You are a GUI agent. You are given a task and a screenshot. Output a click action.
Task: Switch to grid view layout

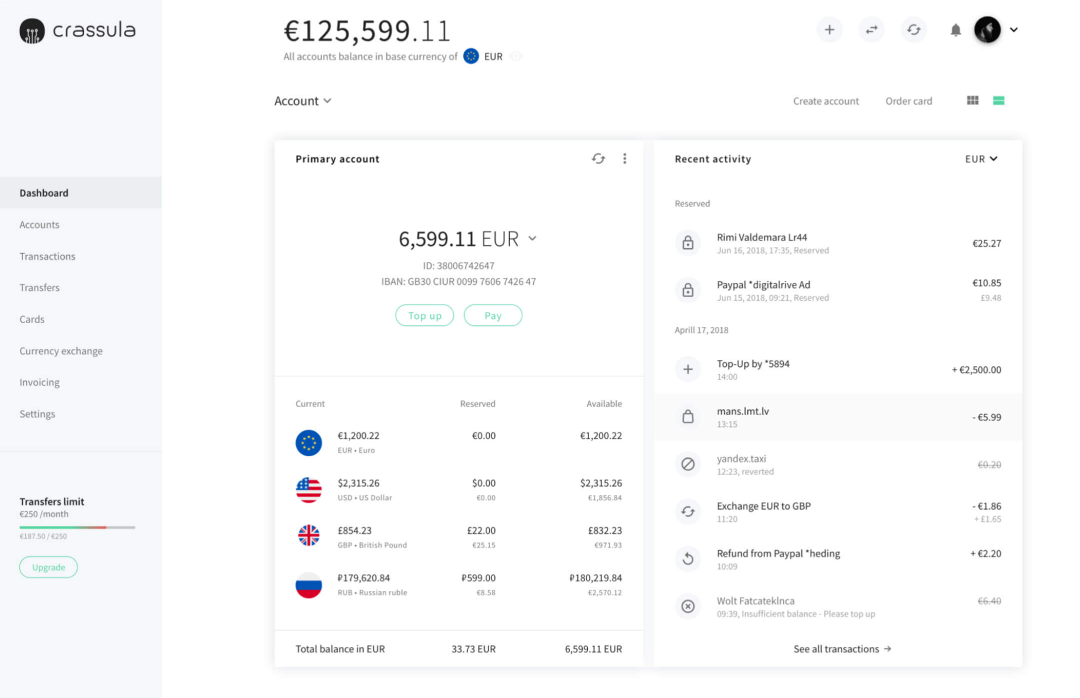[973, 101]
